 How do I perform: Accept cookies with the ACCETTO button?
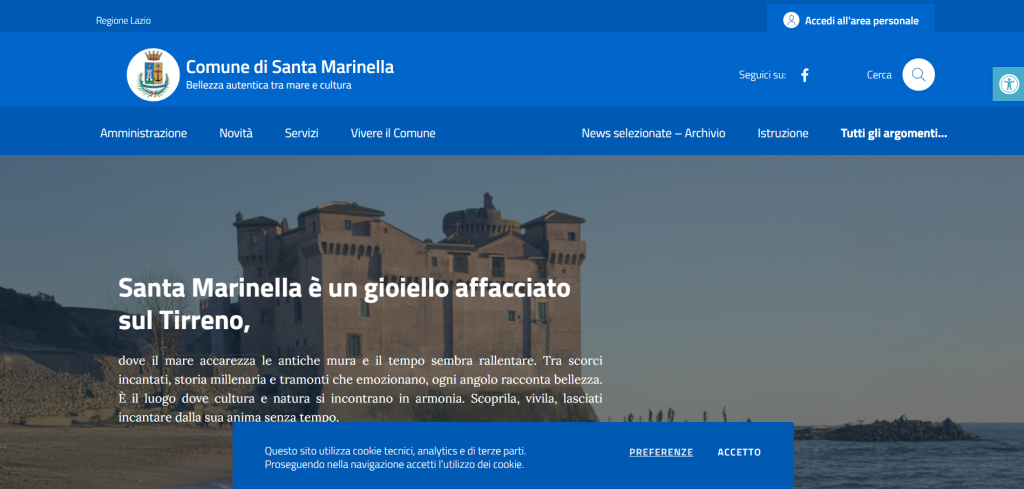pos(739,452)
